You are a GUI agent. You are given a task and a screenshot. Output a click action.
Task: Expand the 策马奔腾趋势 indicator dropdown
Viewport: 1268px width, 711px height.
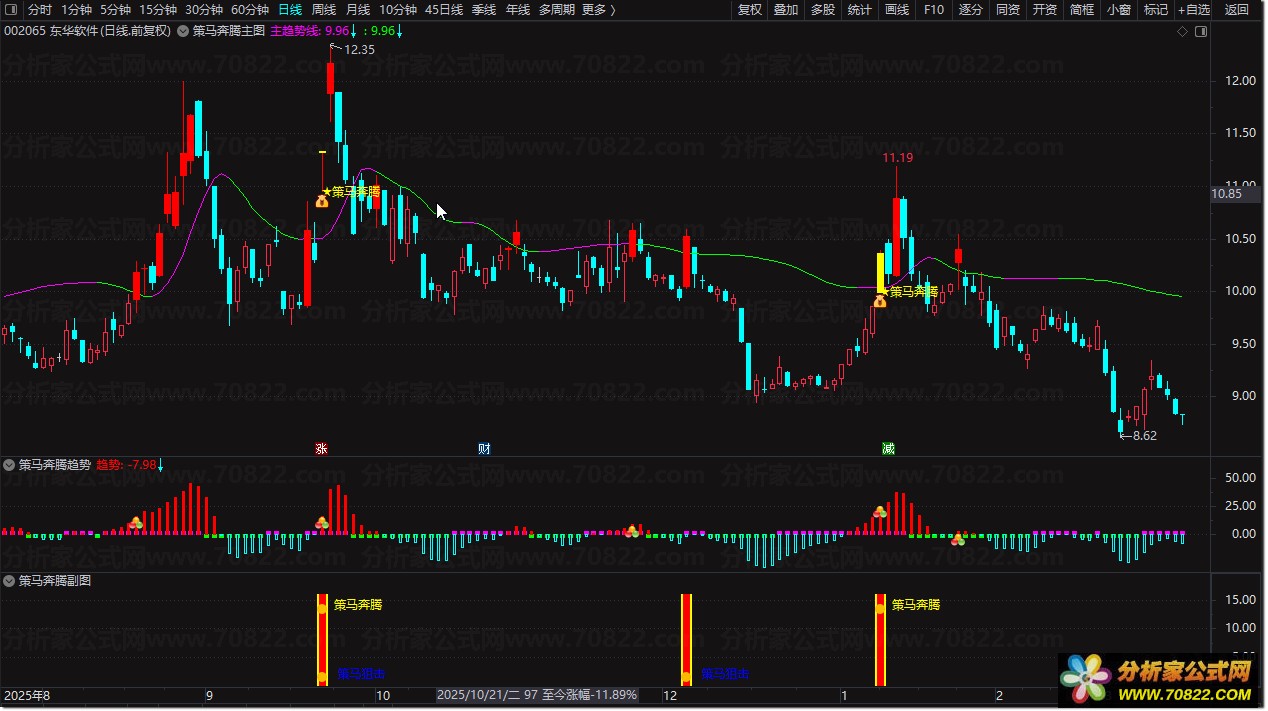pyautogui.click(x=10, y=465)
